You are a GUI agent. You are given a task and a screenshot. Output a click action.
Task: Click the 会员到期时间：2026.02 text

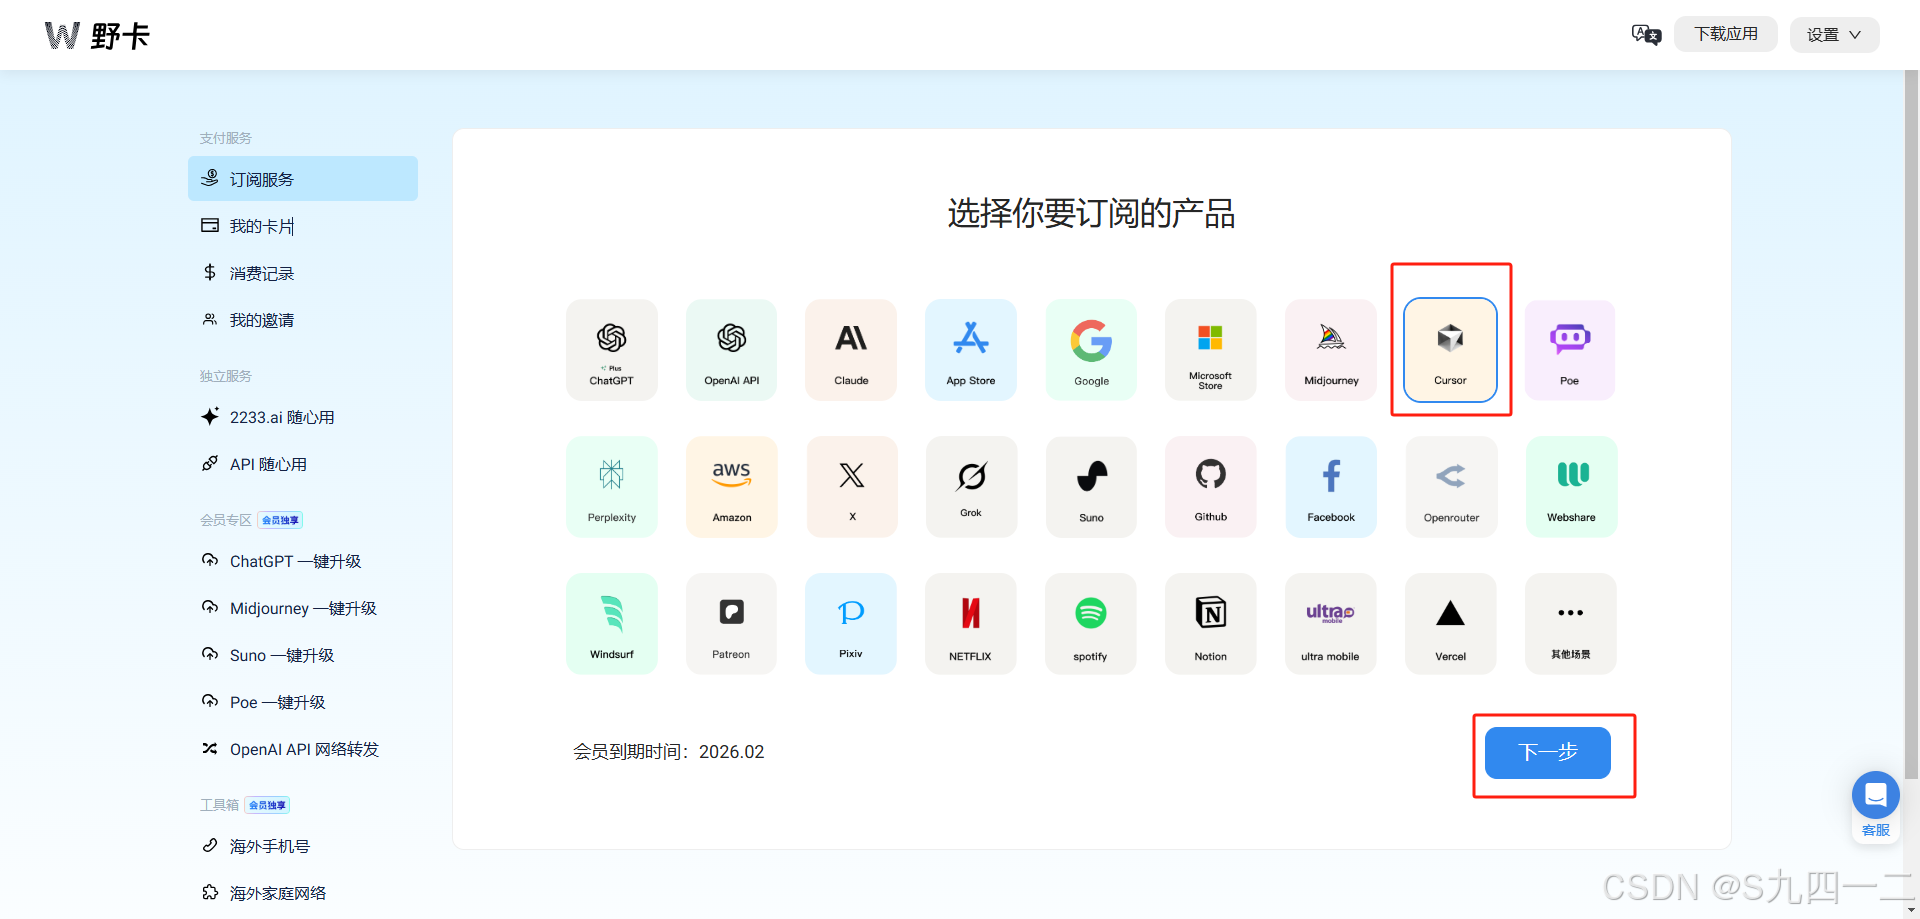pyautogui.click(x=668, y=752)
